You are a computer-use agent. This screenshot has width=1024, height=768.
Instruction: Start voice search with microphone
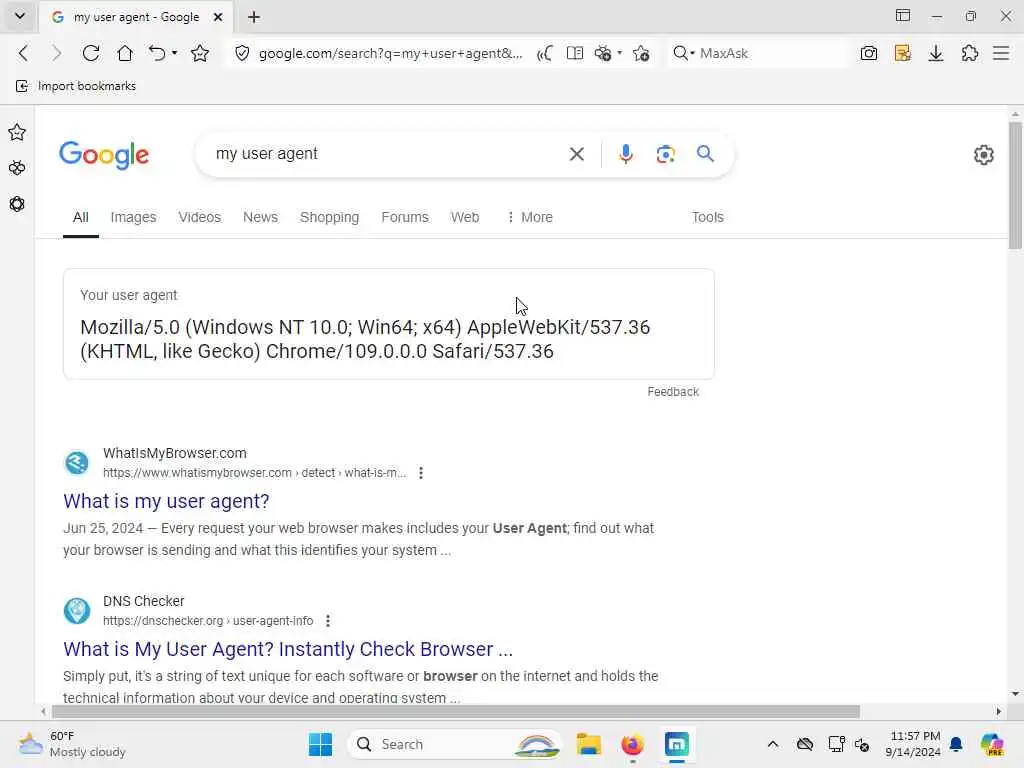point(626,154)
